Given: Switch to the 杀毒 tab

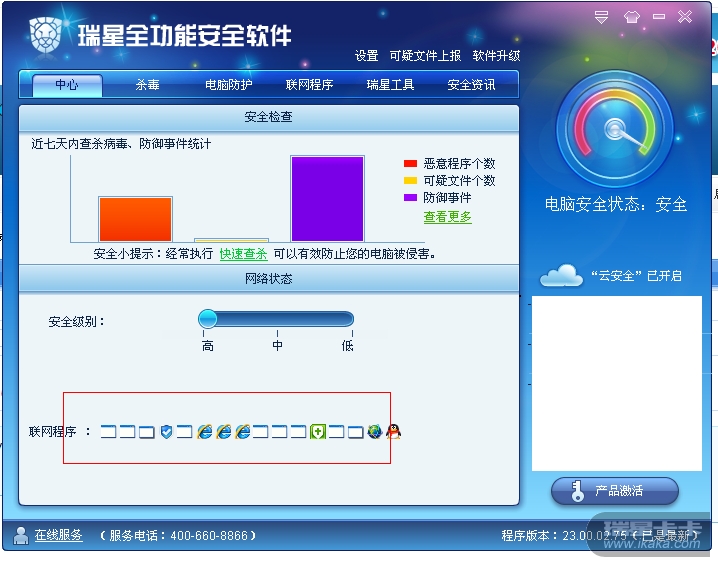Looking at the screenshot, I should 147,85.
